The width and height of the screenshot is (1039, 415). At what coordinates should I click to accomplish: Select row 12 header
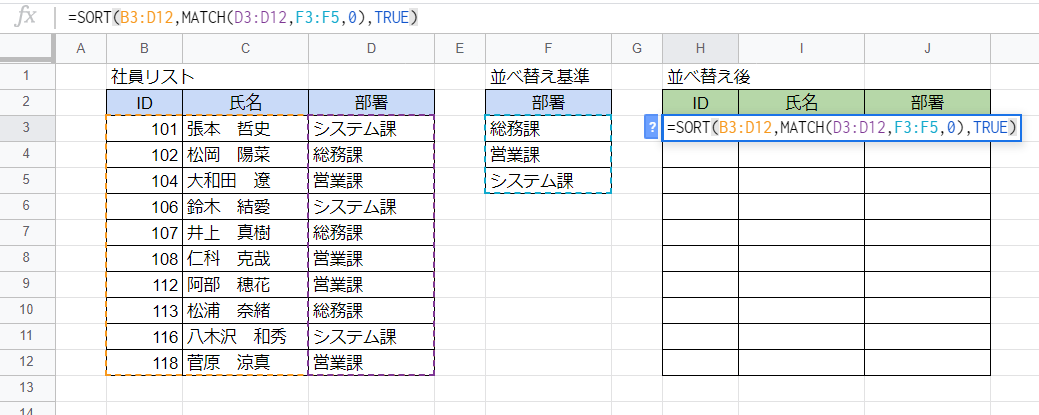(x=27, y=363)
